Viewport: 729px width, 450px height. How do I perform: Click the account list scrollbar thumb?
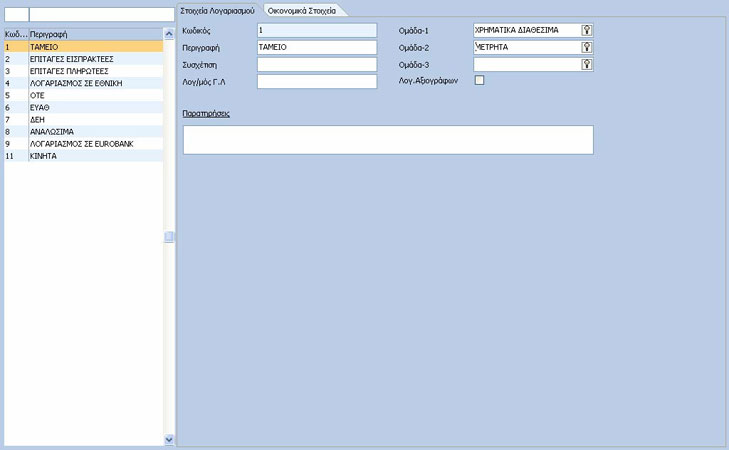169,237
